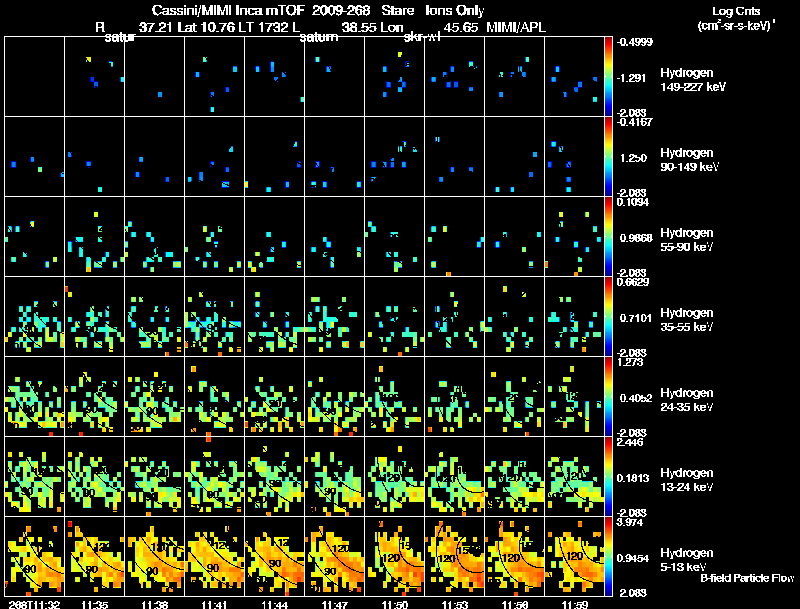The width and height of the screenshot is (800, 609).
Task: Click the "-1.291" color scale value
Action: [x=632, y=78]
